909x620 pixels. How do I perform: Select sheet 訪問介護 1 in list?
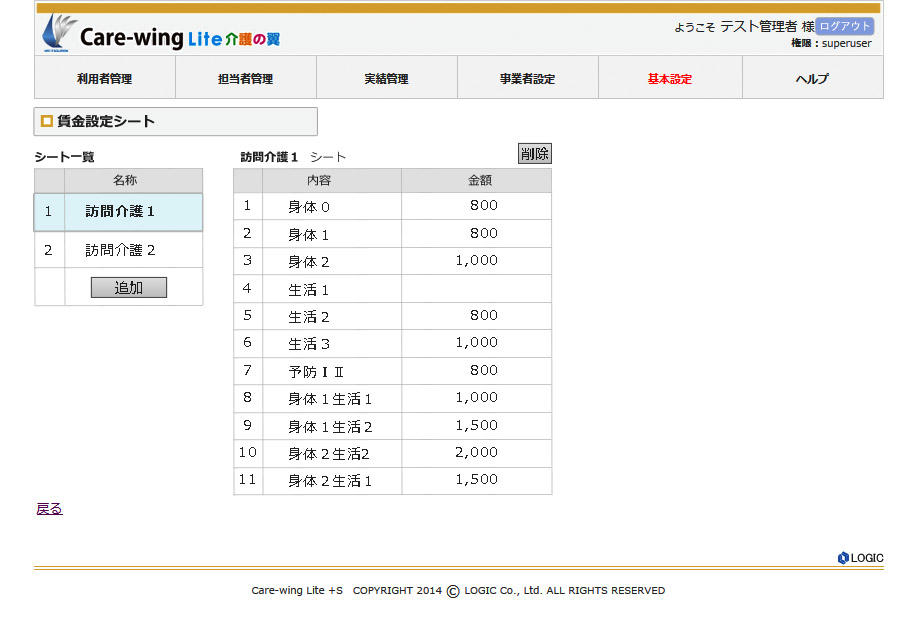[120, 212]
